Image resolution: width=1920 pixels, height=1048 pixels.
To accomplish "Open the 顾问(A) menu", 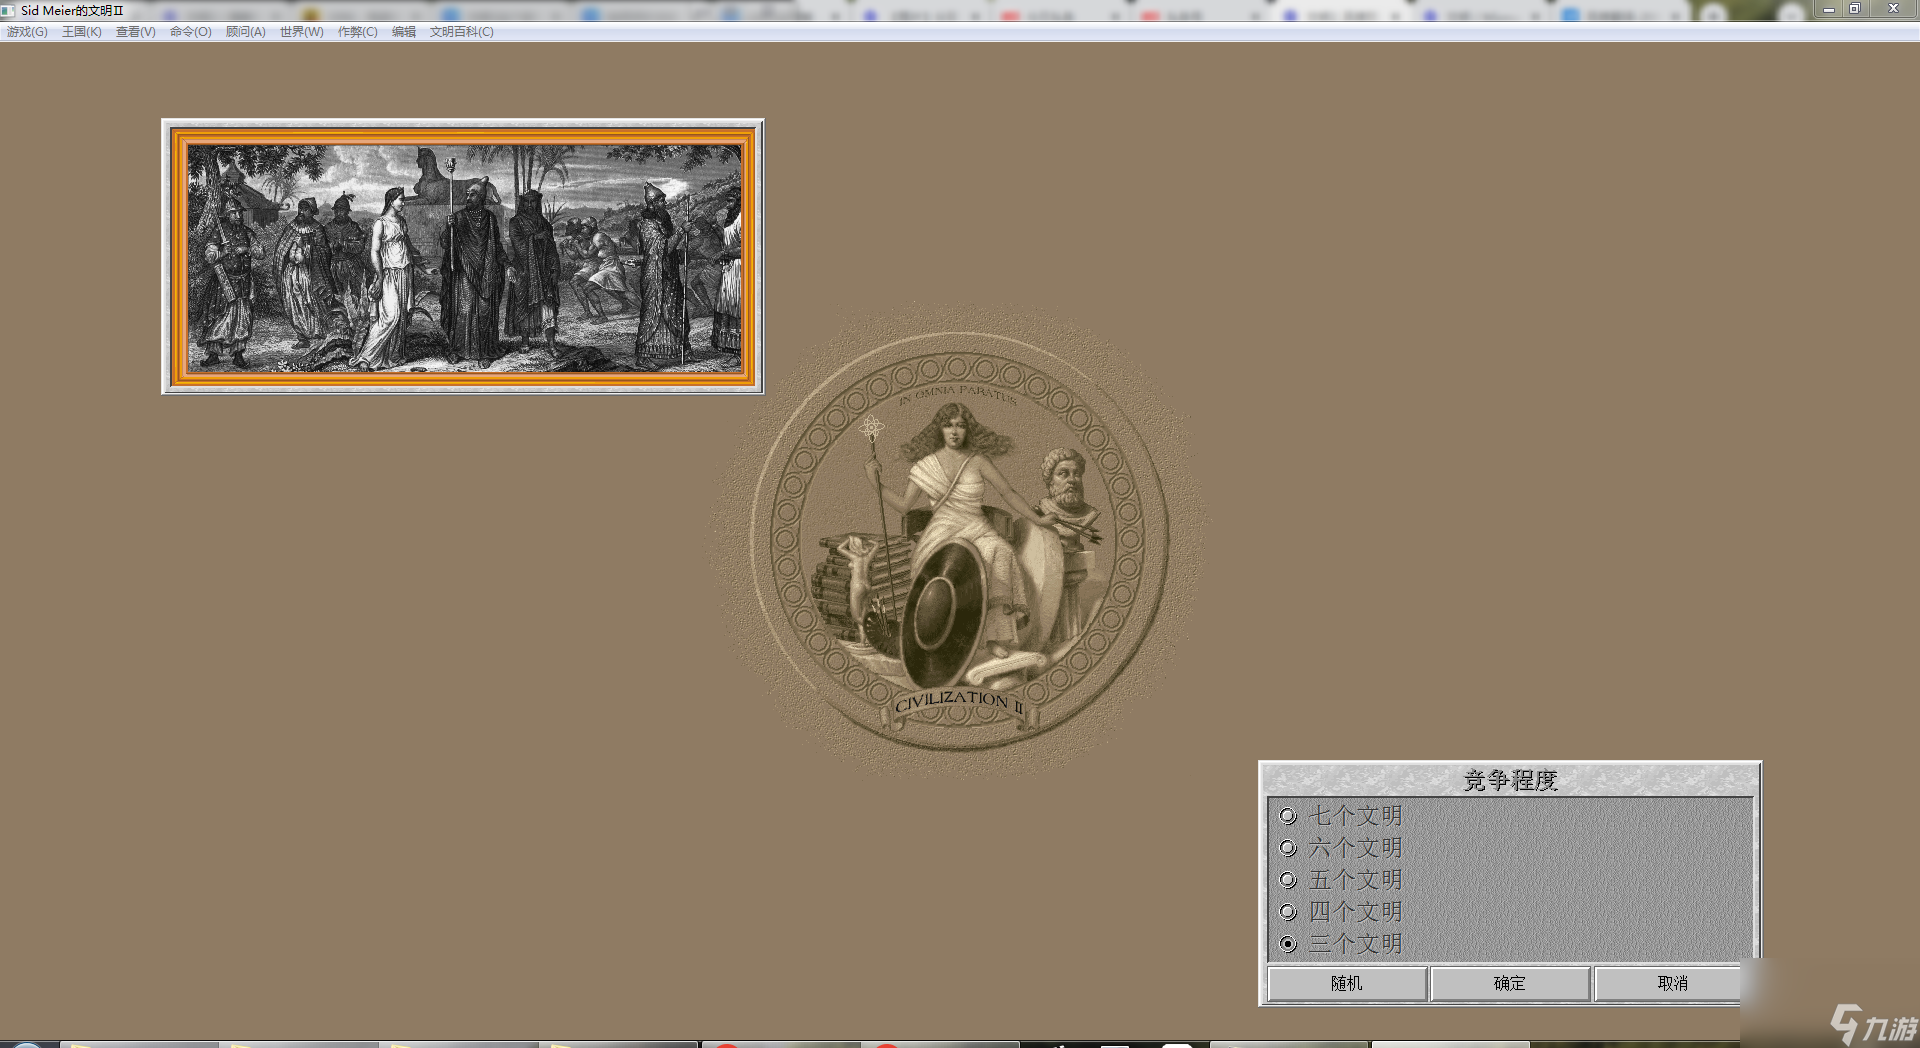I will [x=246, y=32].
